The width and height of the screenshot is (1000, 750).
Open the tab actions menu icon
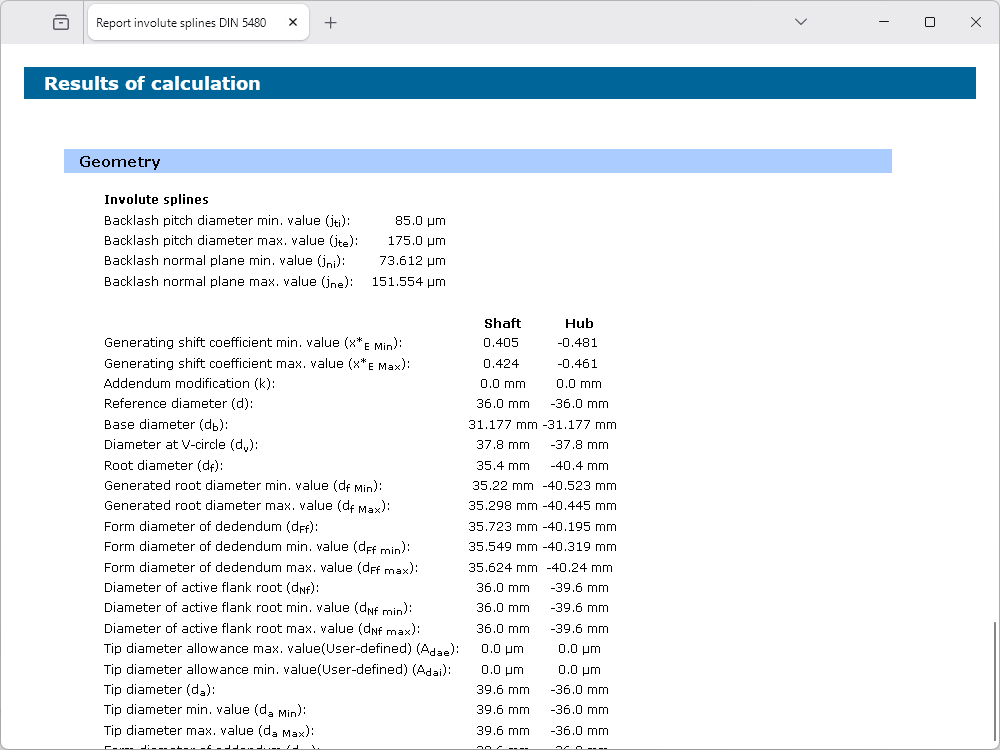click(61, 22)
